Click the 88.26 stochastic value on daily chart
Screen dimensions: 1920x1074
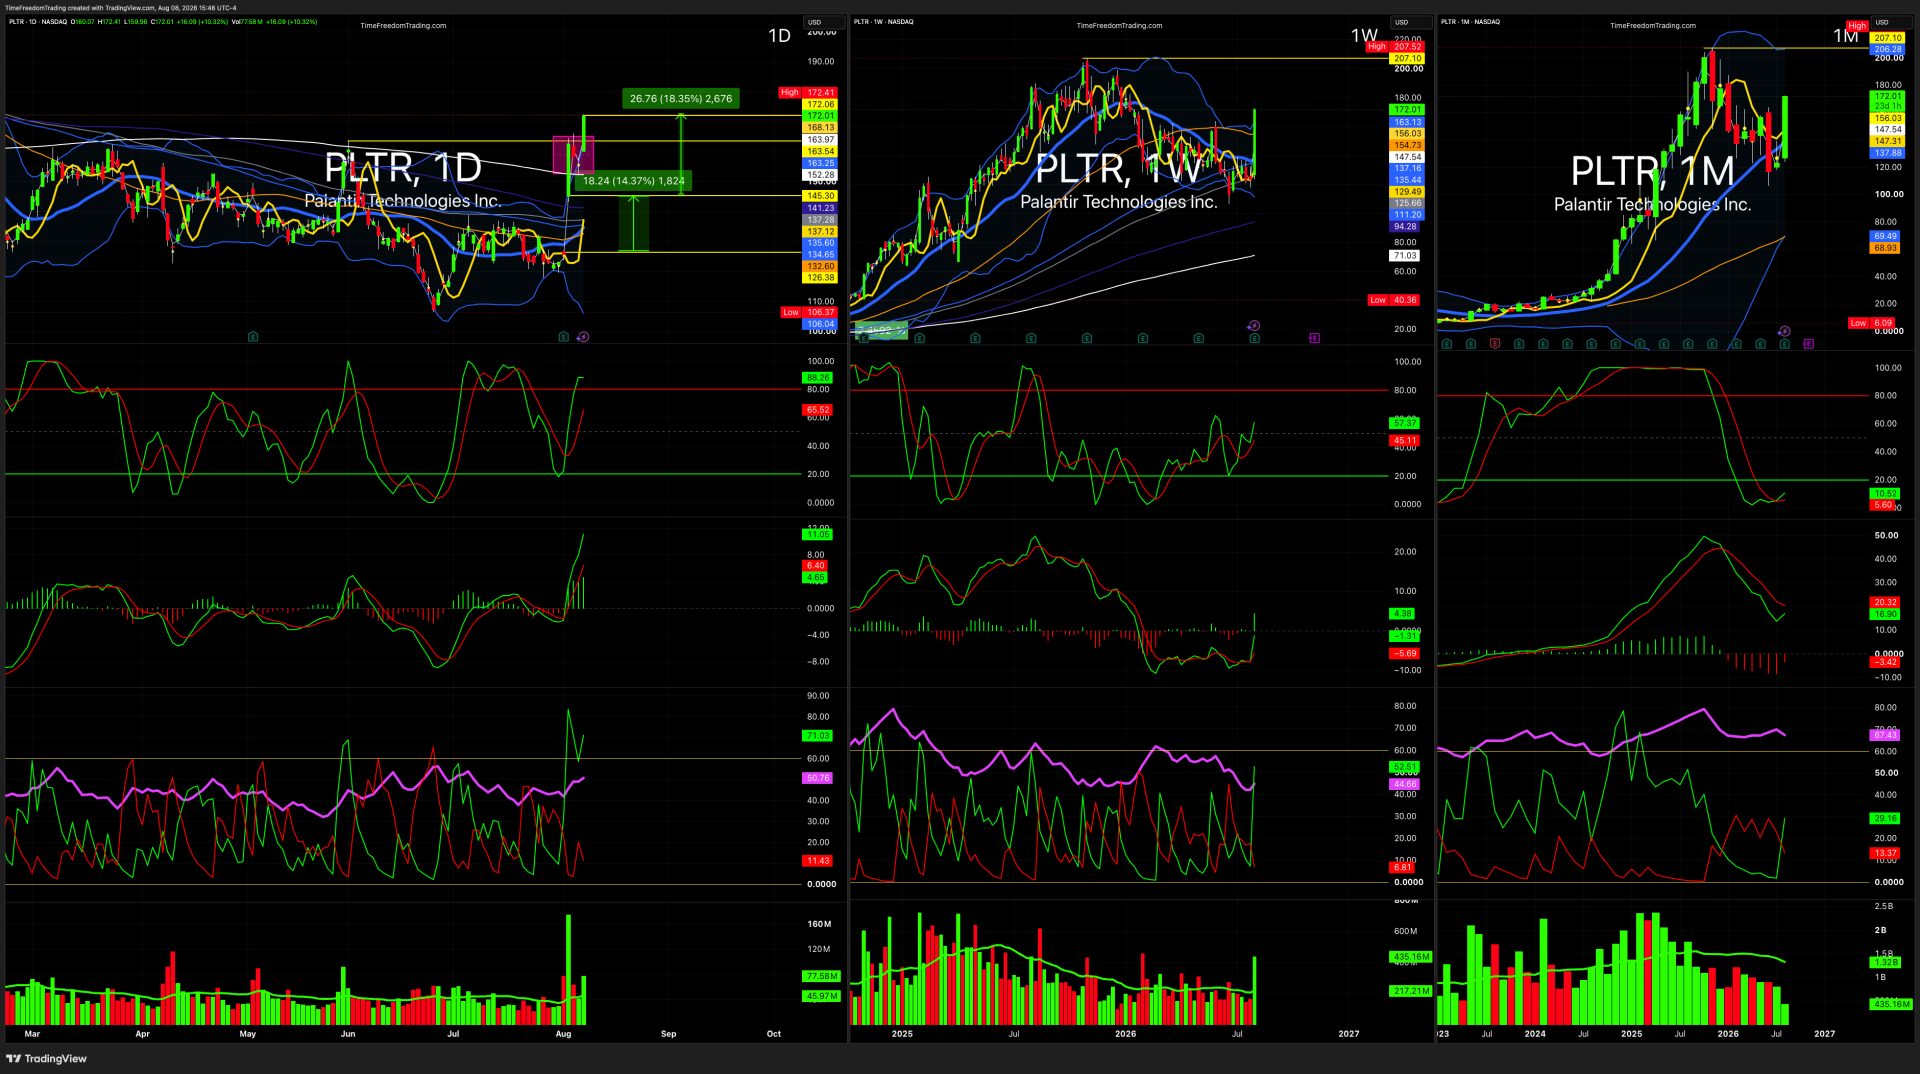pyautogui.click(x=818, y=378)
